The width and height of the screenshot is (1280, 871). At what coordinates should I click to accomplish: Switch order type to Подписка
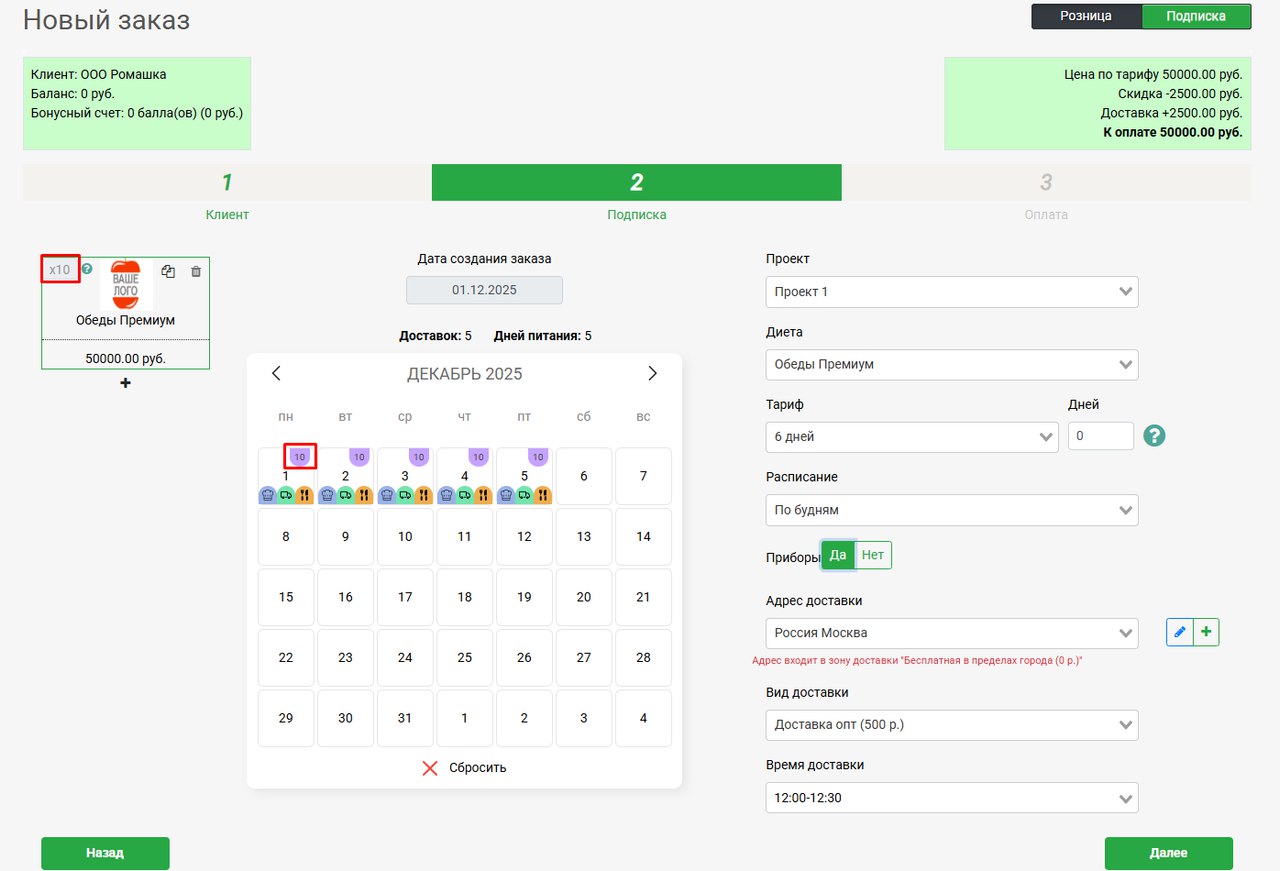pyautogui.click(x=1195, y=16)
